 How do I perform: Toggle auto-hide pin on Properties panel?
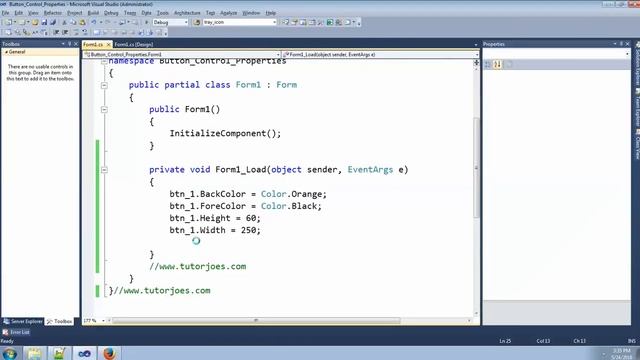[622, 44]
